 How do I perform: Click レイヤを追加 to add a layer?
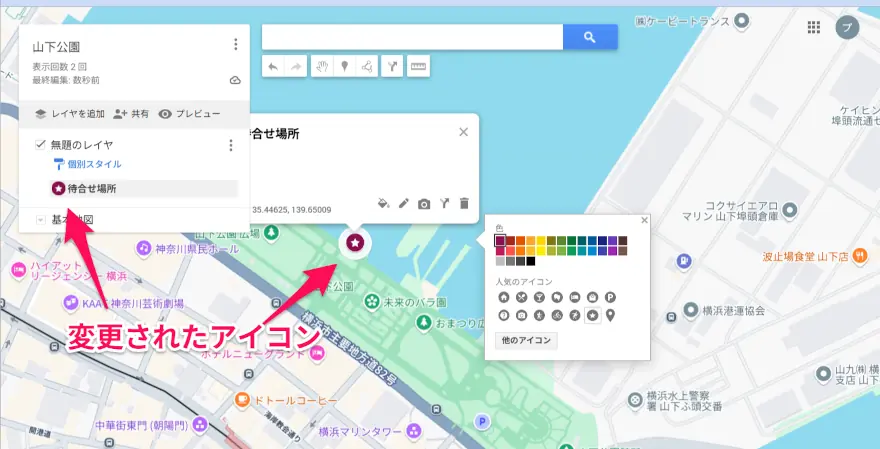[70, 114]
